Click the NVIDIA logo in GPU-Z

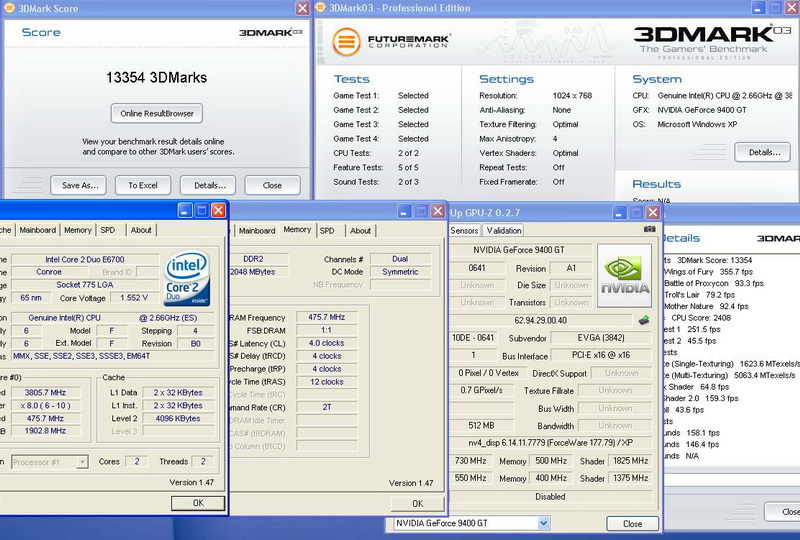tap(624, 276)
